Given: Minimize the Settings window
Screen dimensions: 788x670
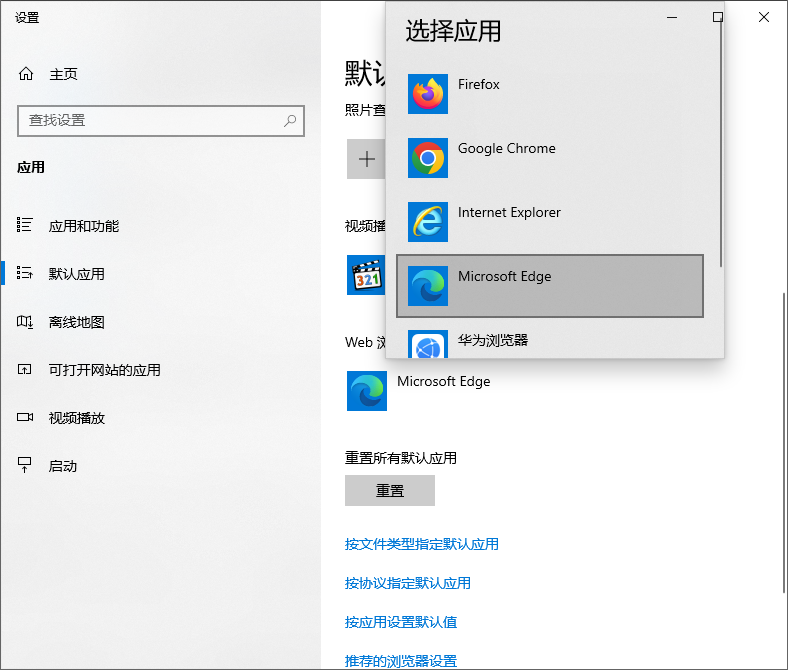Looking at the screenshot, I should click(x=672, y=17).
